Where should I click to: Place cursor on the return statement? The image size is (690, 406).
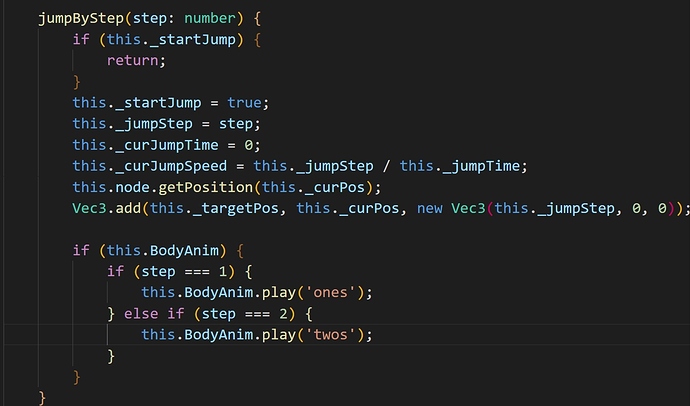point(136,60)
